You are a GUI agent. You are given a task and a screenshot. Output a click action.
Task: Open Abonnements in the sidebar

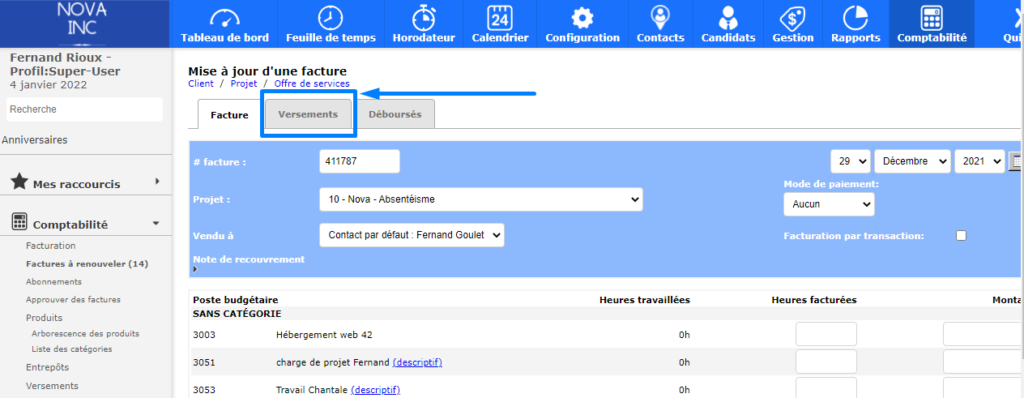click(54, 282)
